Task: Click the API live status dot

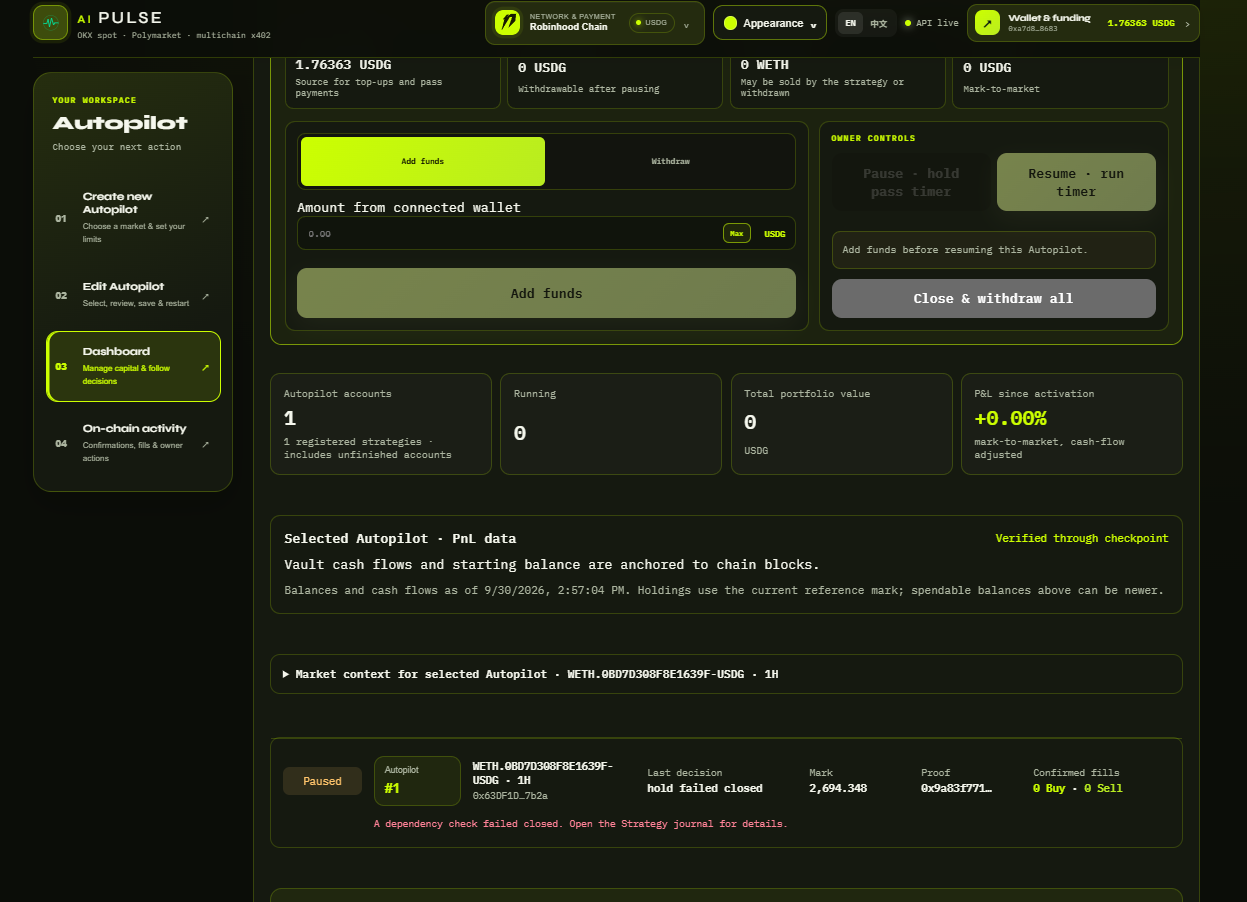Action: (x=907, y=23)
